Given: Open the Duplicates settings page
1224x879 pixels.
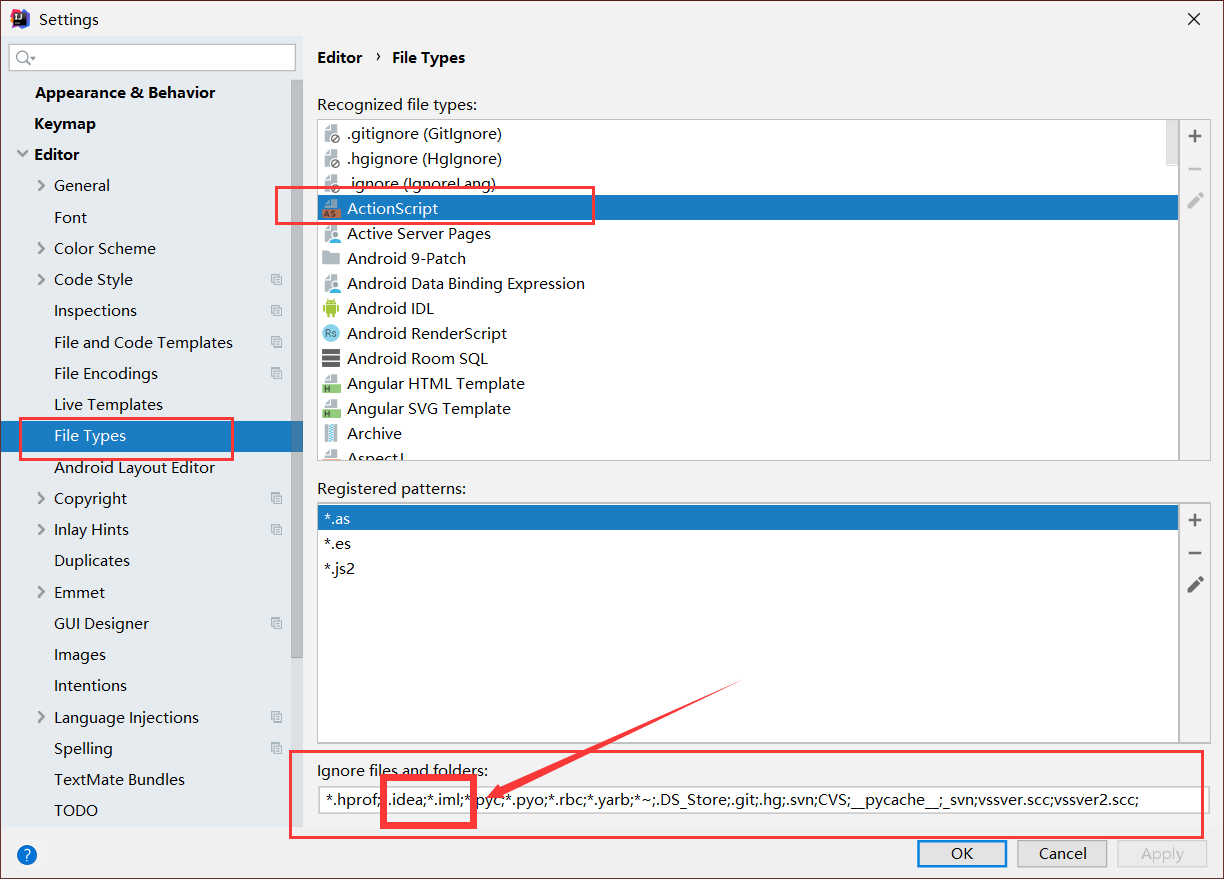Looking at the screenshot, I should (x=92, y=561).
